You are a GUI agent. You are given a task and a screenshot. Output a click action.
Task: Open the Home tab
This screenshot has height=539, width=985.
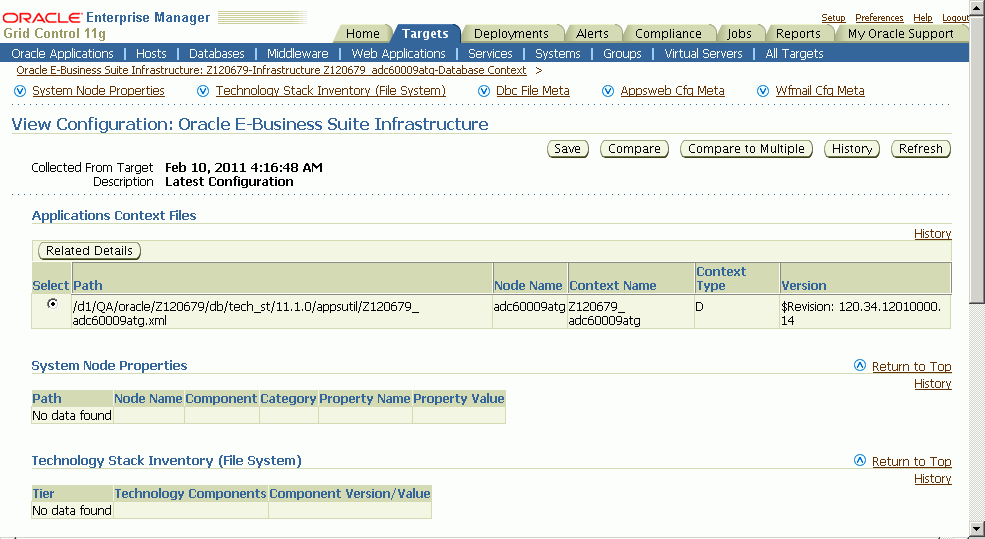pos(362,33)
